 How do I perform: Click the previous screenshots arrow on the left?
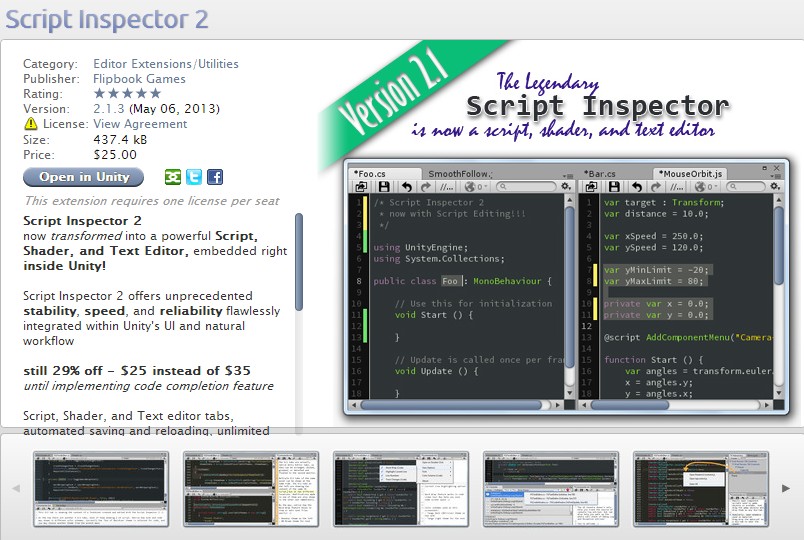point(16,488)
